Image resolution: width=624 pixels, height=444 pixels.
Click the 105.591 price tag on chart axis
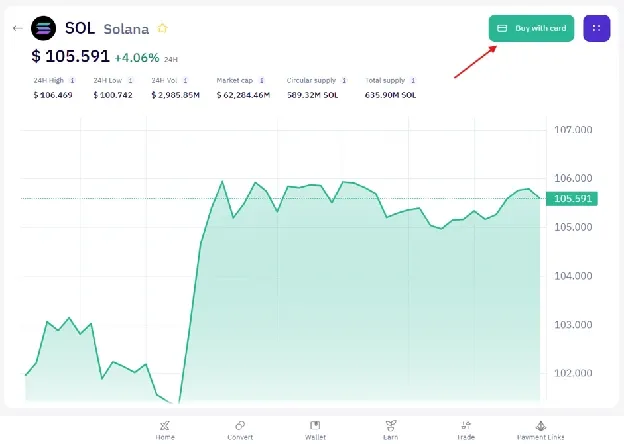[x=572, y=199]
